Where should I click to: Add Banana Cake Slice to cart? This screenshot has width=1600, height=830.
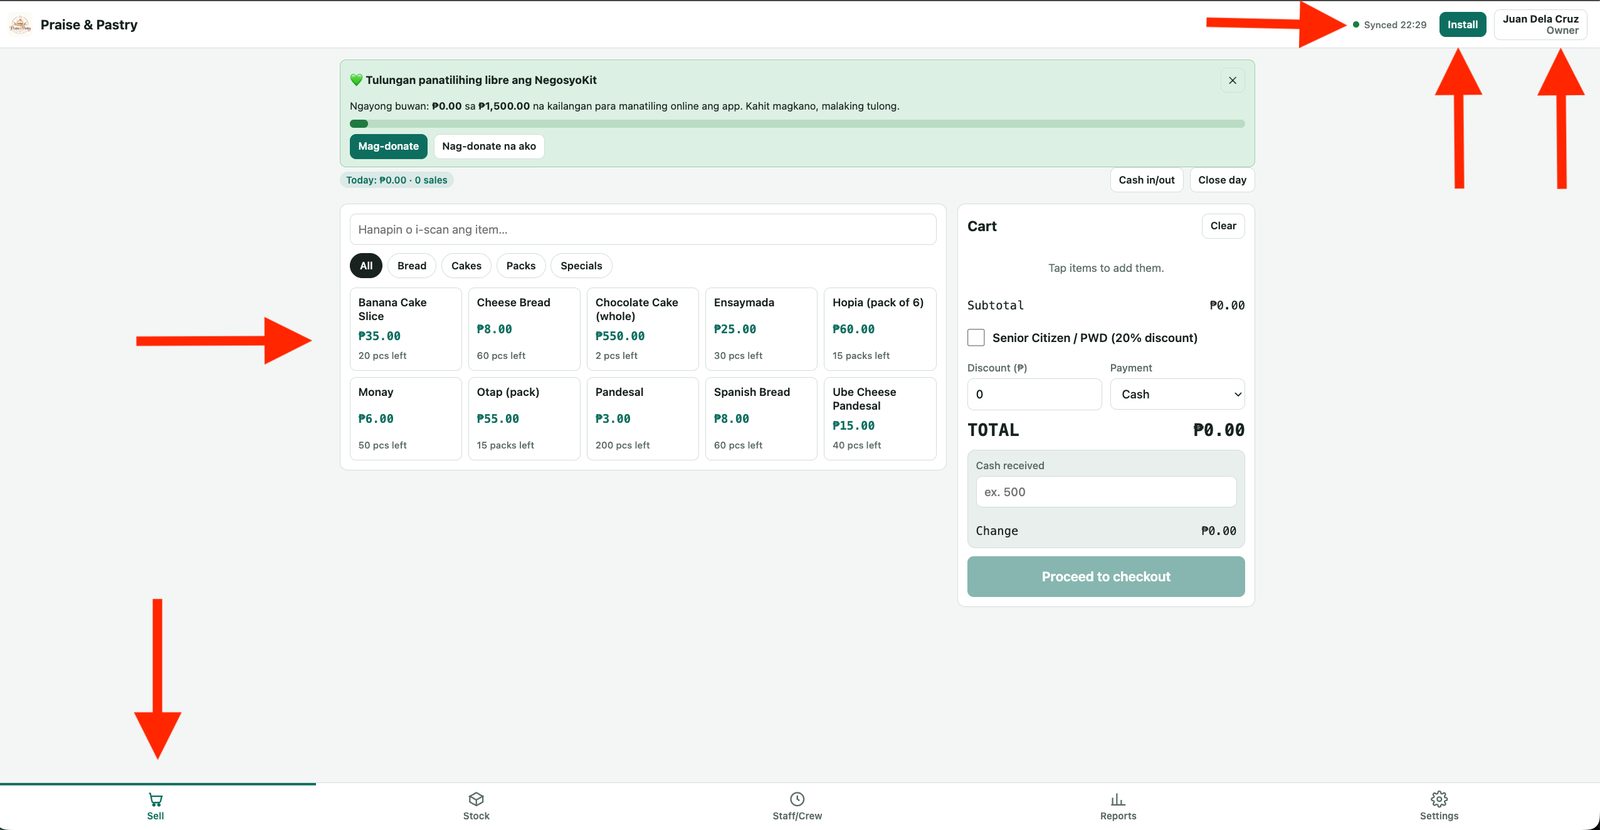(x=405, y=329)
